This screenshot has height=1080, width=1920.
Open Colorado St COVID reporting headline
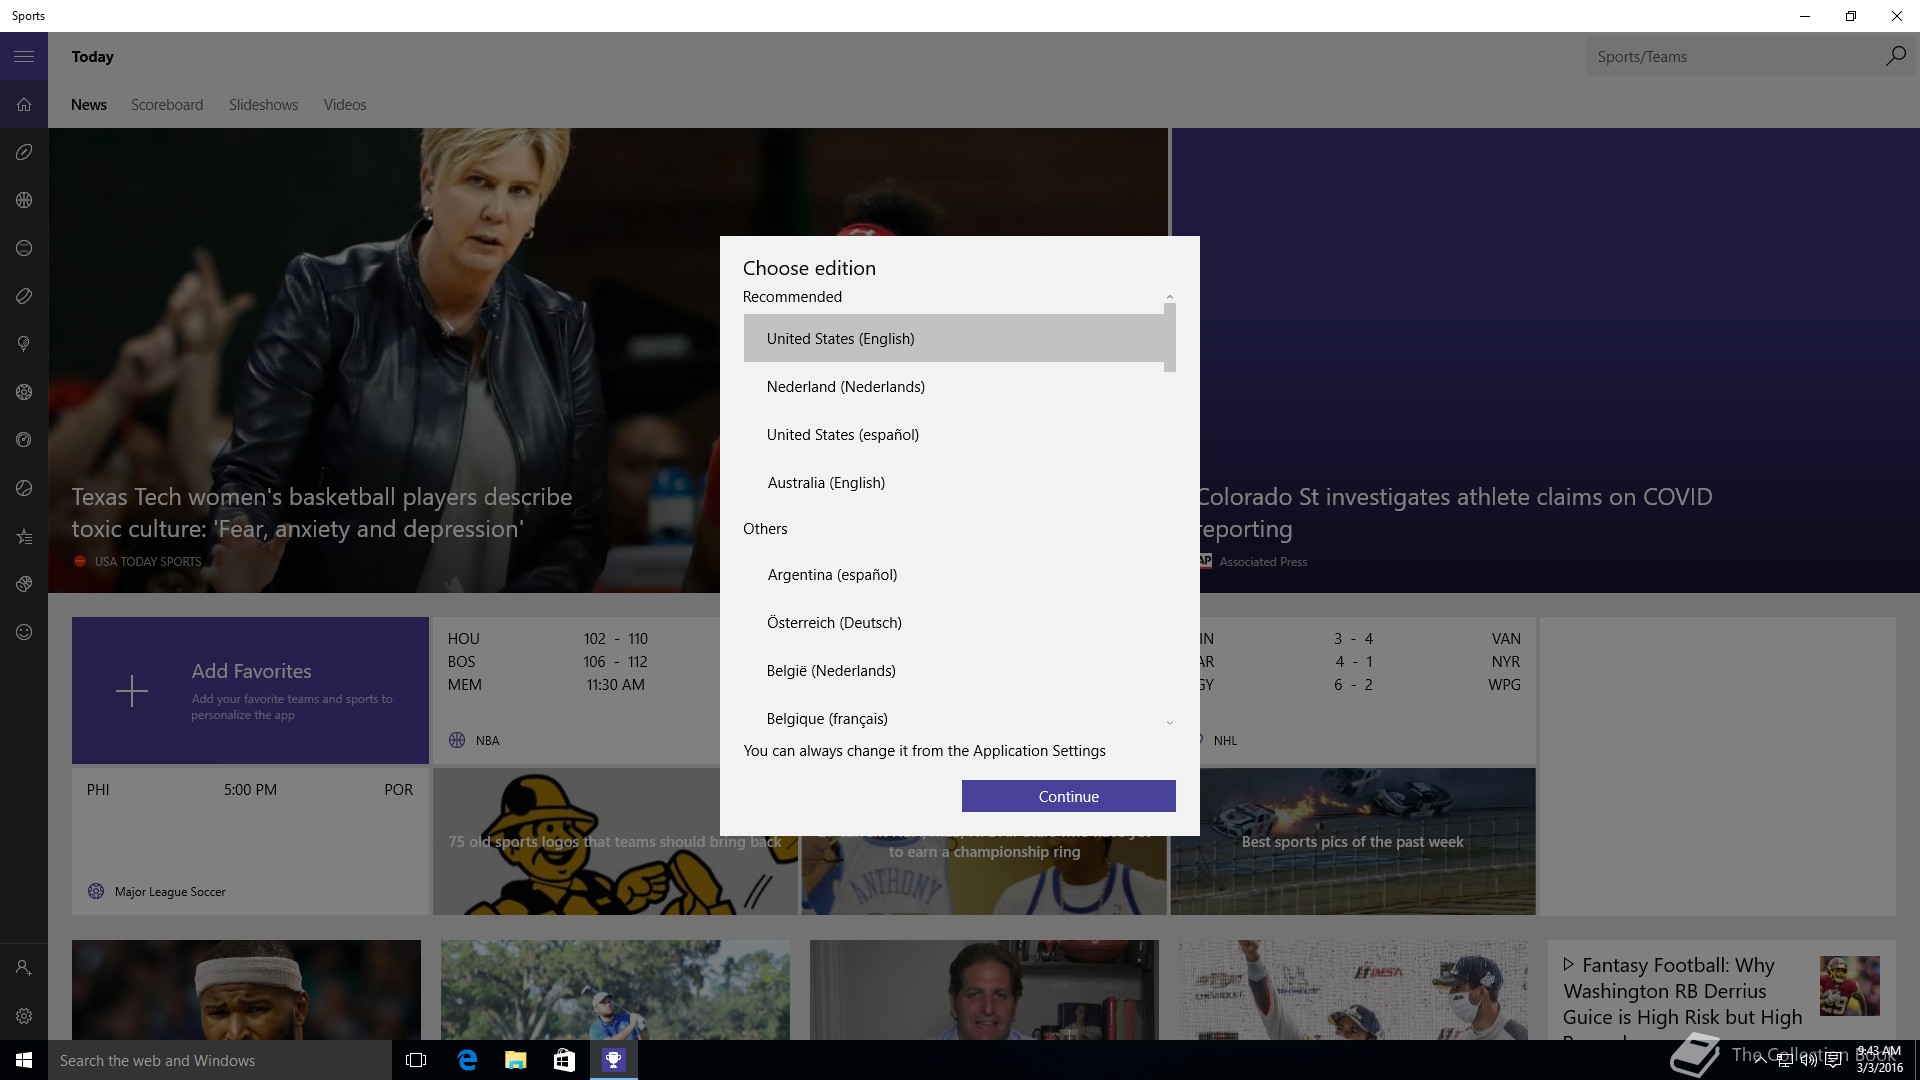pos(1456,513)
